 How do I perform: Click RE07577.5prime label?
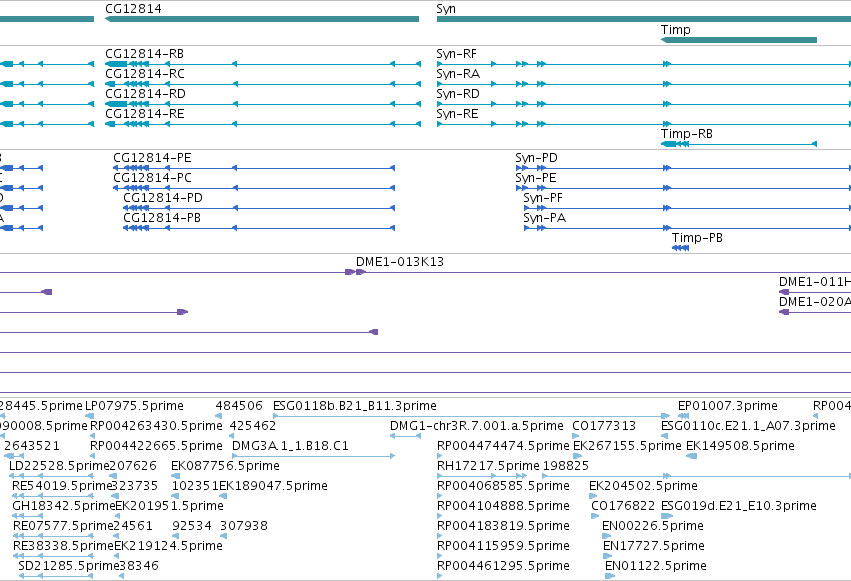[x=63, y=526]
